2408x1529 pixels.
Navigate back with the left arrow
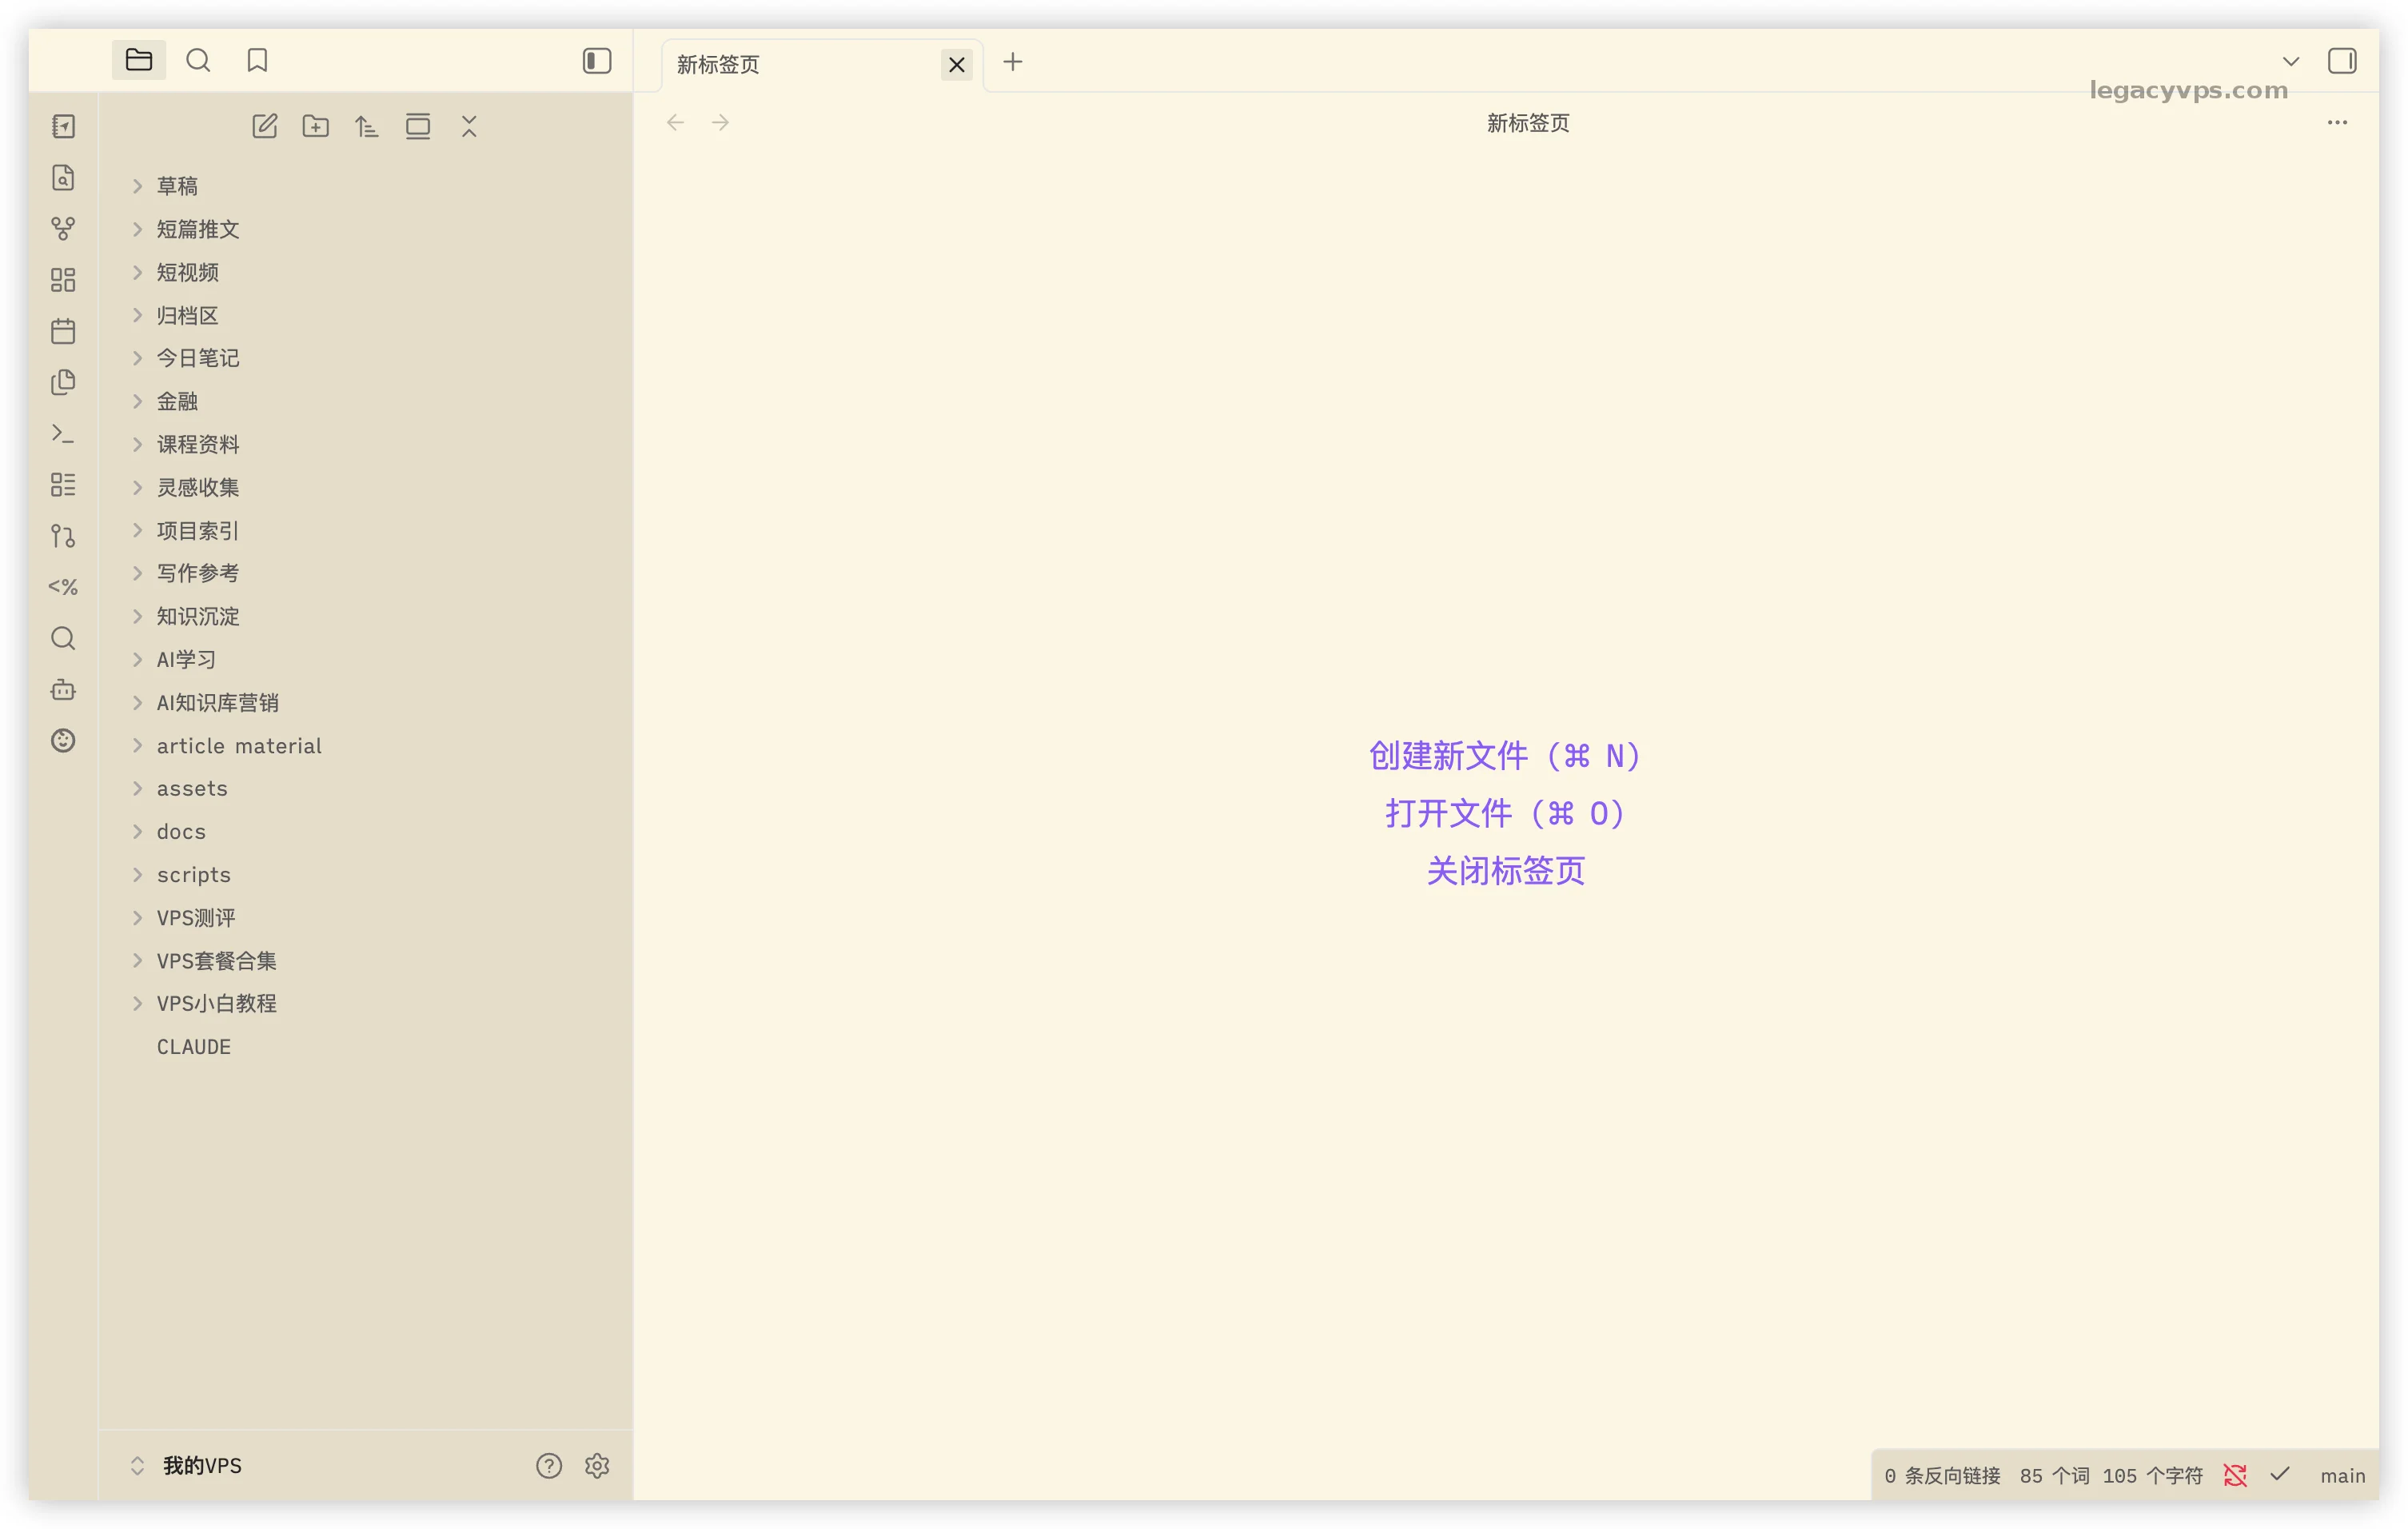pyautogui.click(x=675, y=123)
